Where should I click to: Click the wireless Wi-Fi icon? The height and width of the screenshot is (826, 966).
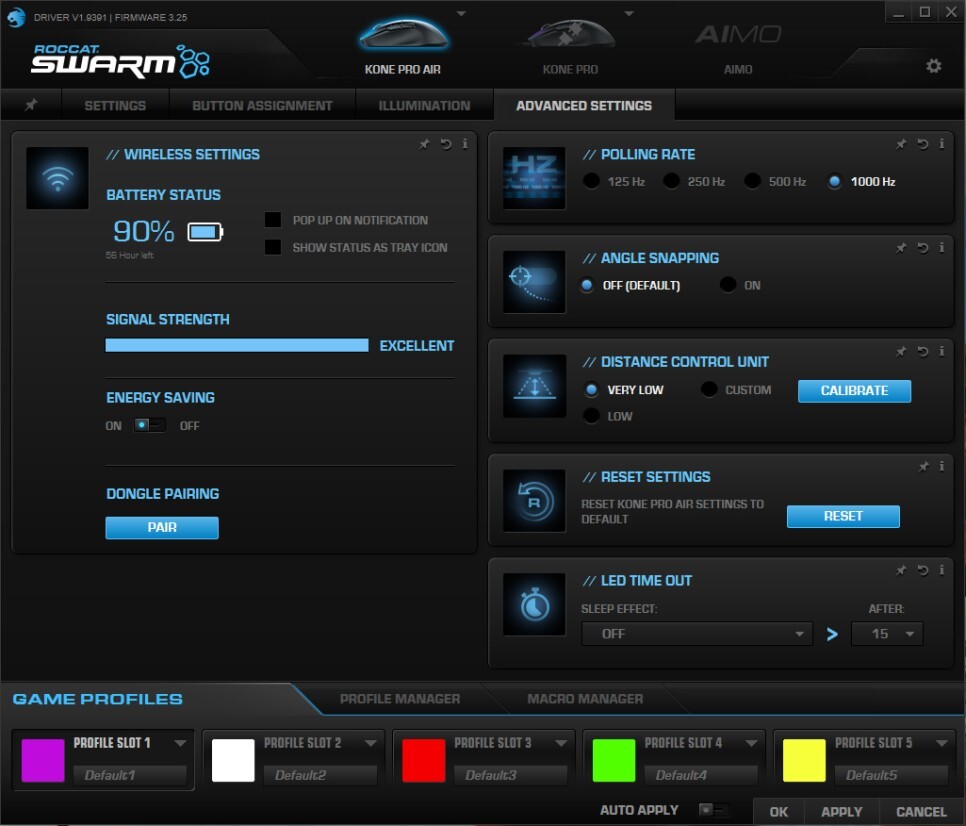tap(57, 178)
